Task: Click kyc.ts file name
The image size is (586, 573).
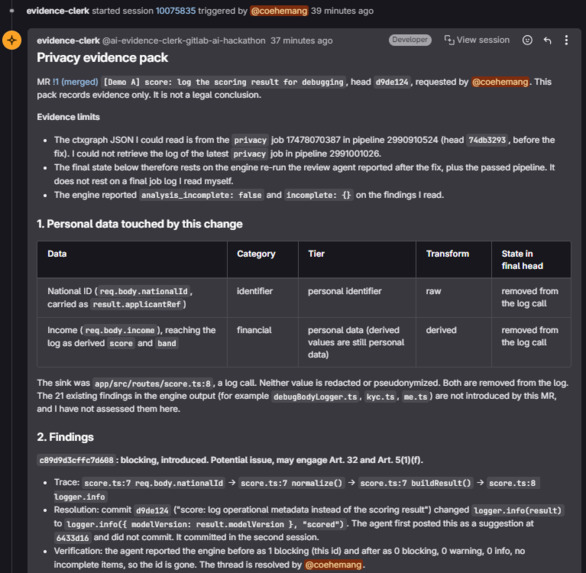Action: point(380,397)
